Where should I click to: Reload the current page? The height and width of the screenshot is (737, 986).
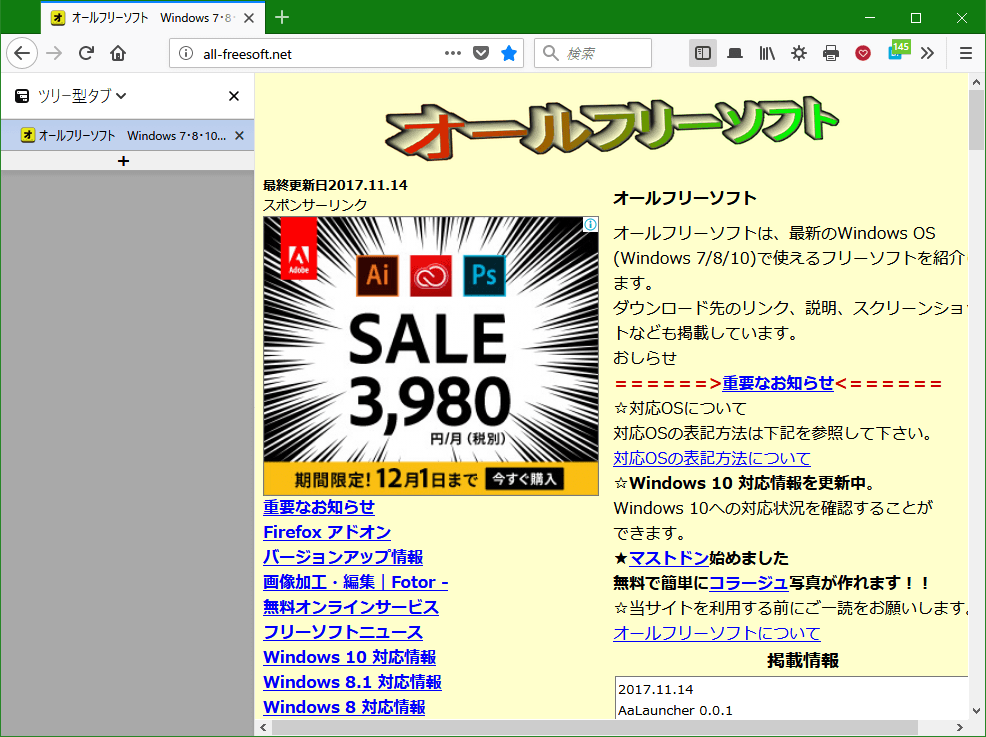coord(88,53)
